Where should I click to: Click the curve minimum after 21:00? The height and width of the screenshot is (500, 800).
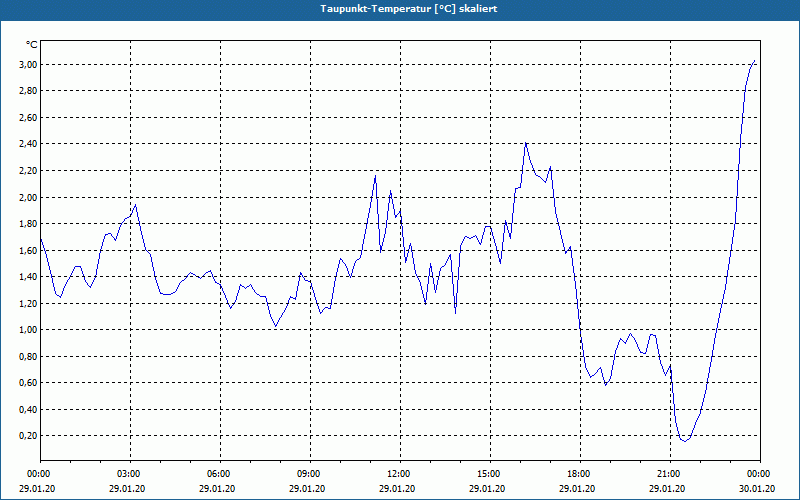(x=685, y=441)
